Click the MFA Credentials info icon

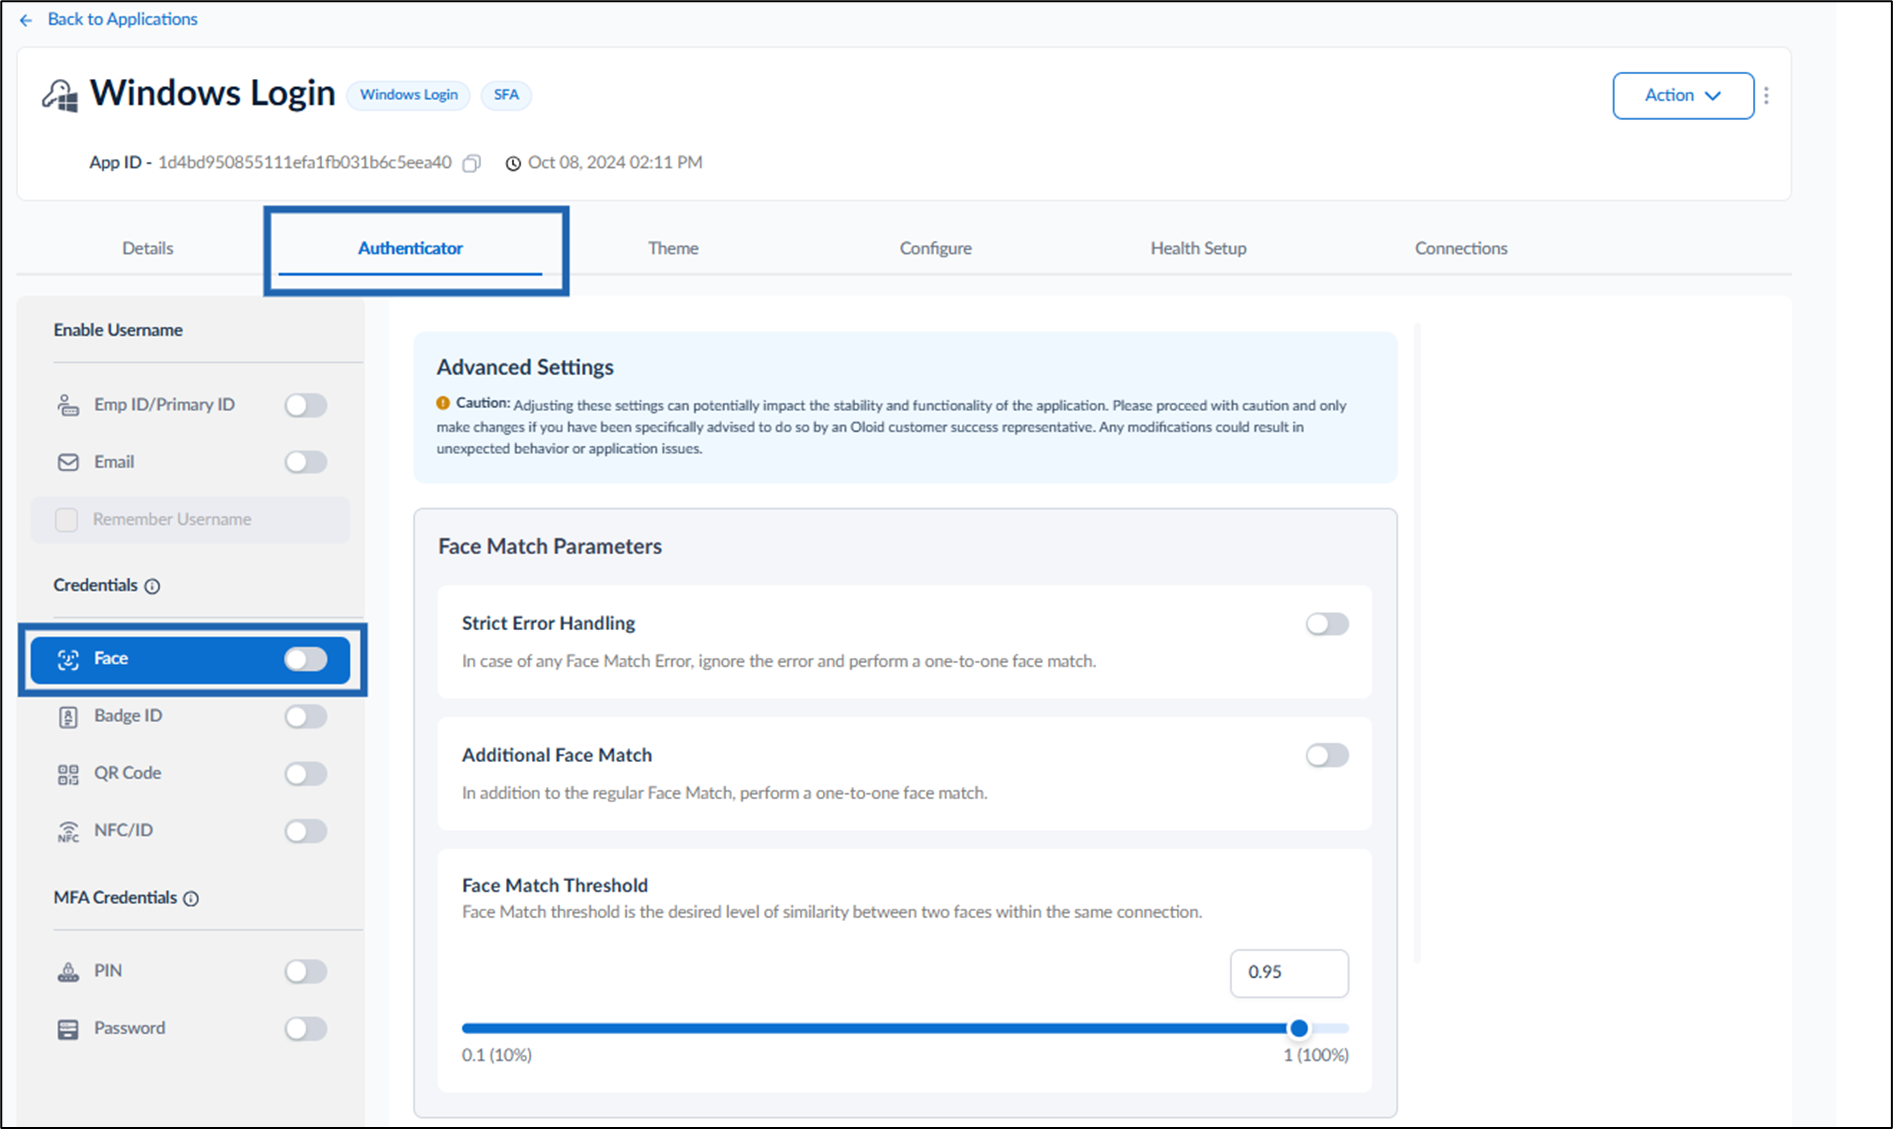(x=191, y=899)
